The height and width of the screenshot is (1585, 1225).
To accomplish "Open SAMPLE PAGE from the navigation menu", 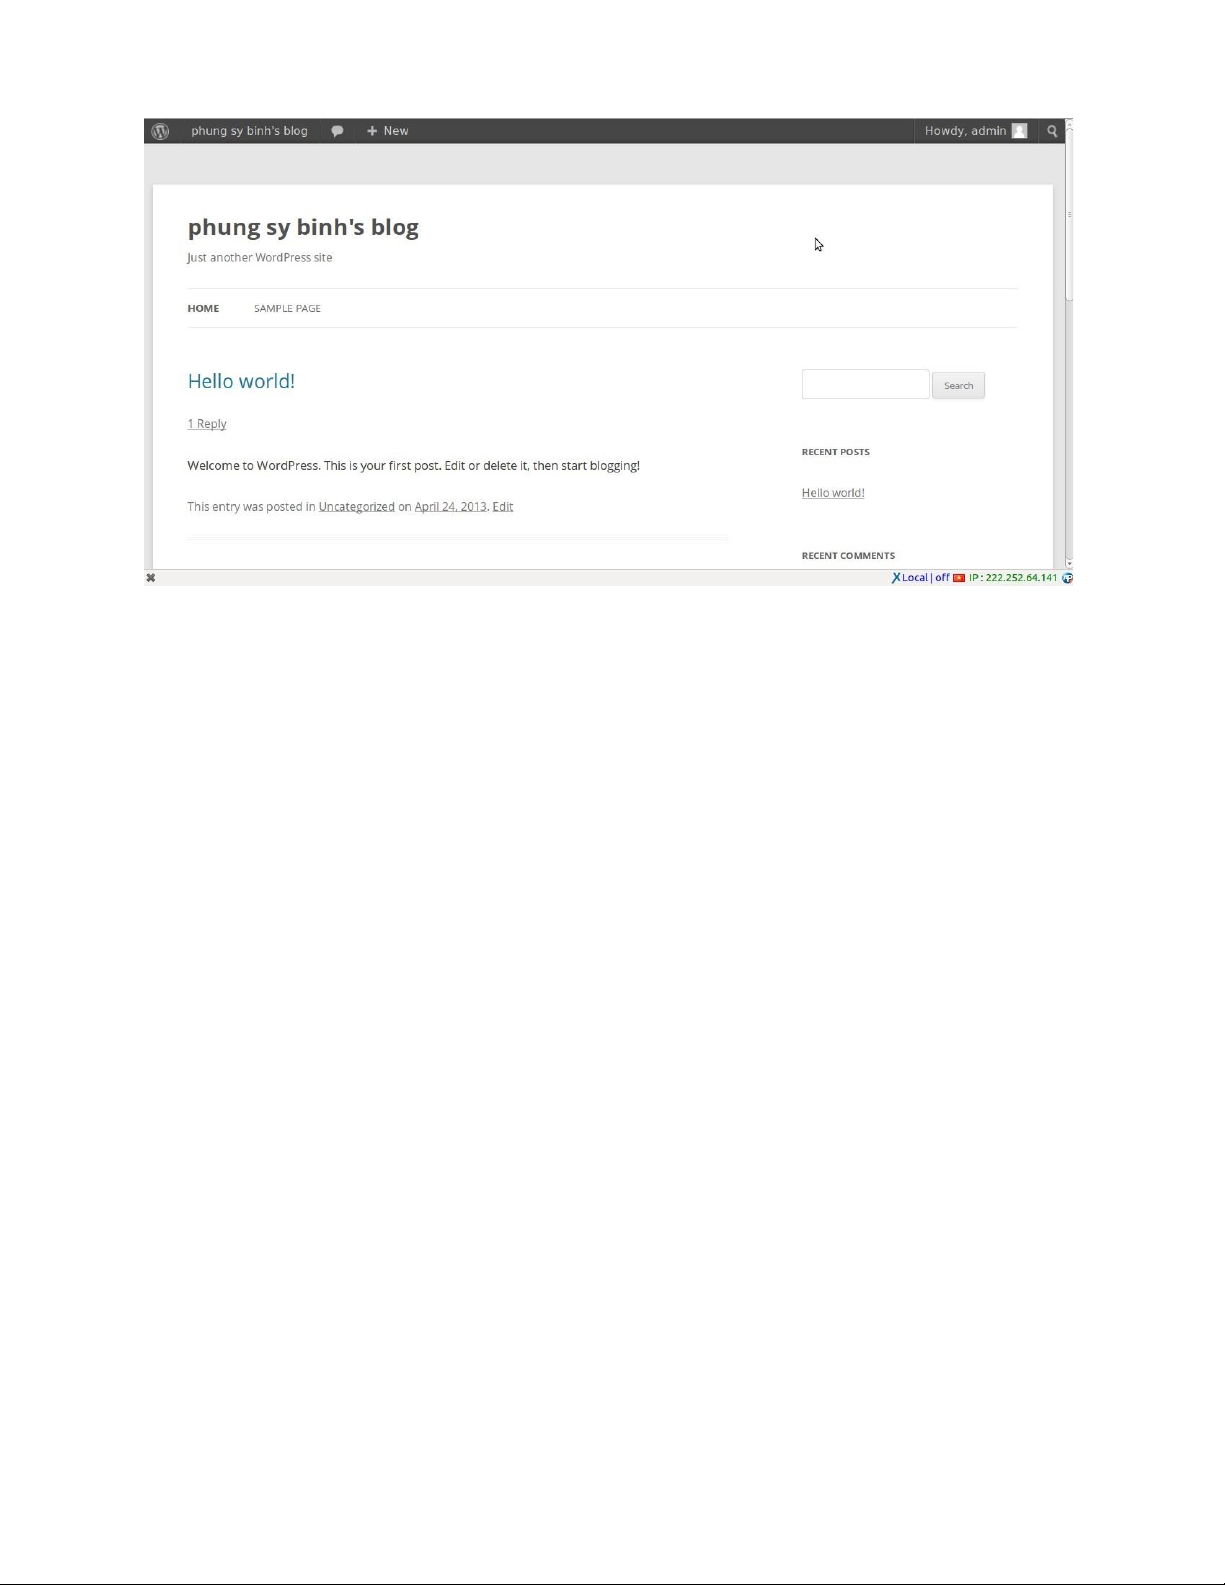I will point(287,308).
